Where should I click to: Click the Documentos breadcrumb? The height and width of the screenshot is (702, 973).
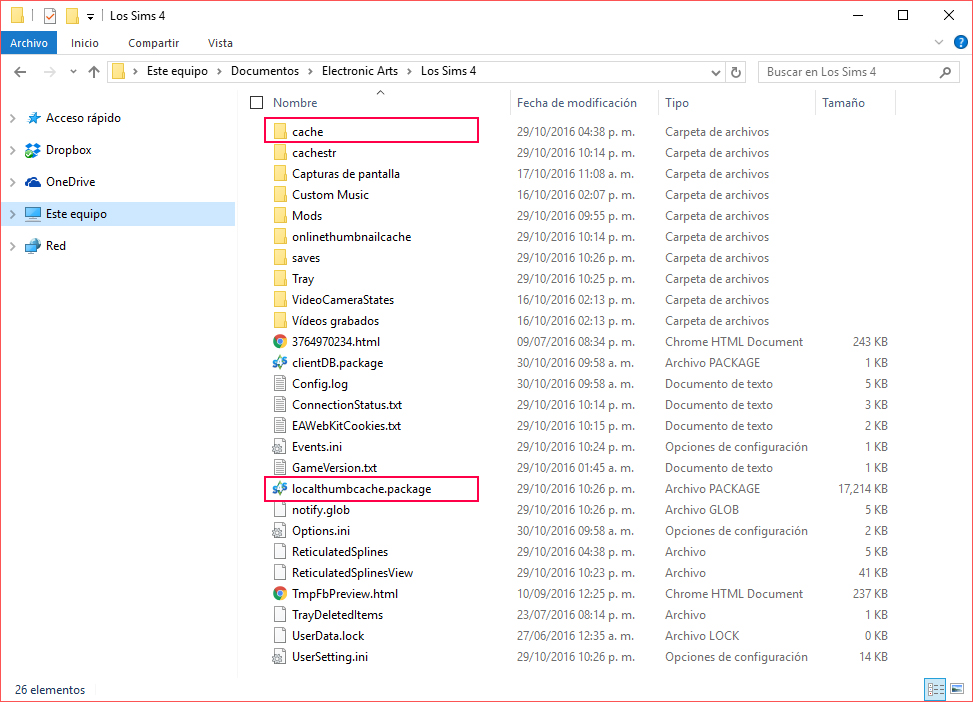(265, 71)
